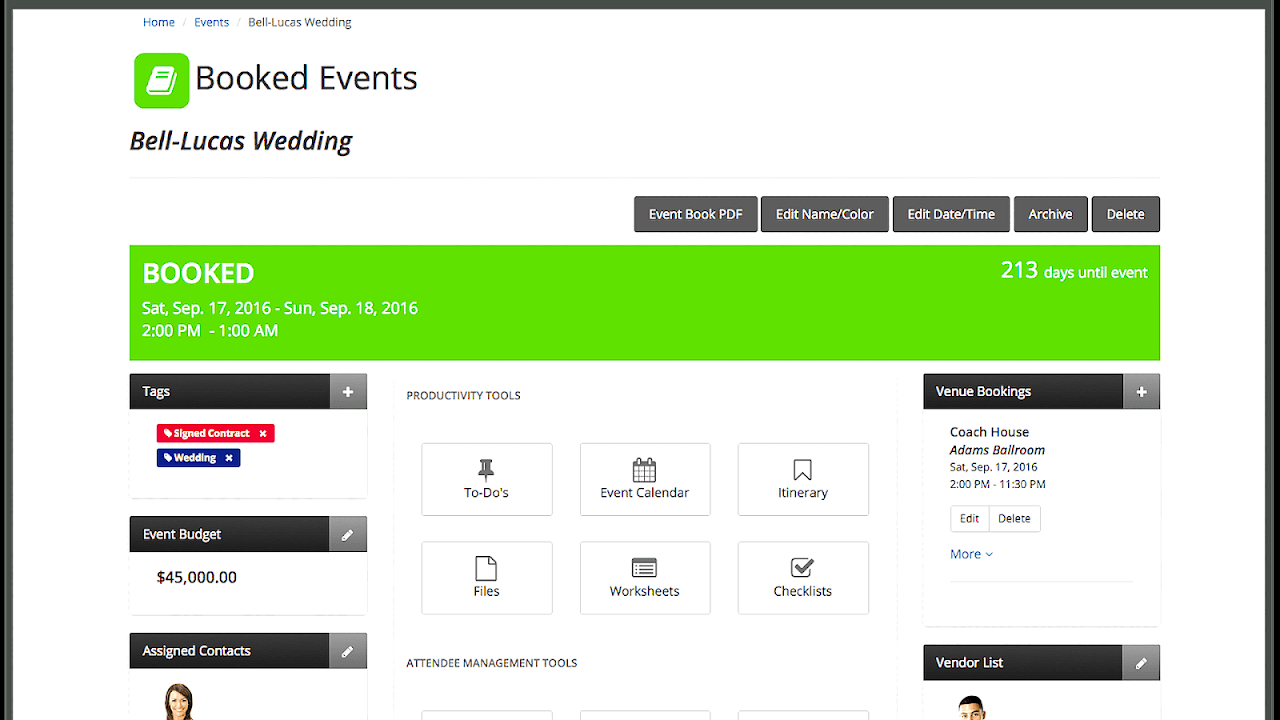Open the To-Do's tool

[487, 480]
